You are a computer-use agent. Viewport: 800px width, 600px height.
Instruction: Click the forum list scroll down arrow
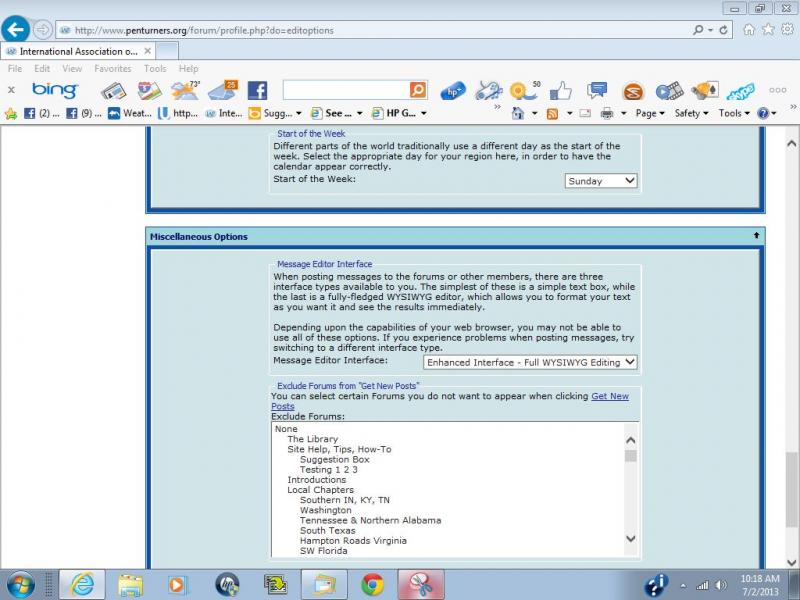click(630, 539)
